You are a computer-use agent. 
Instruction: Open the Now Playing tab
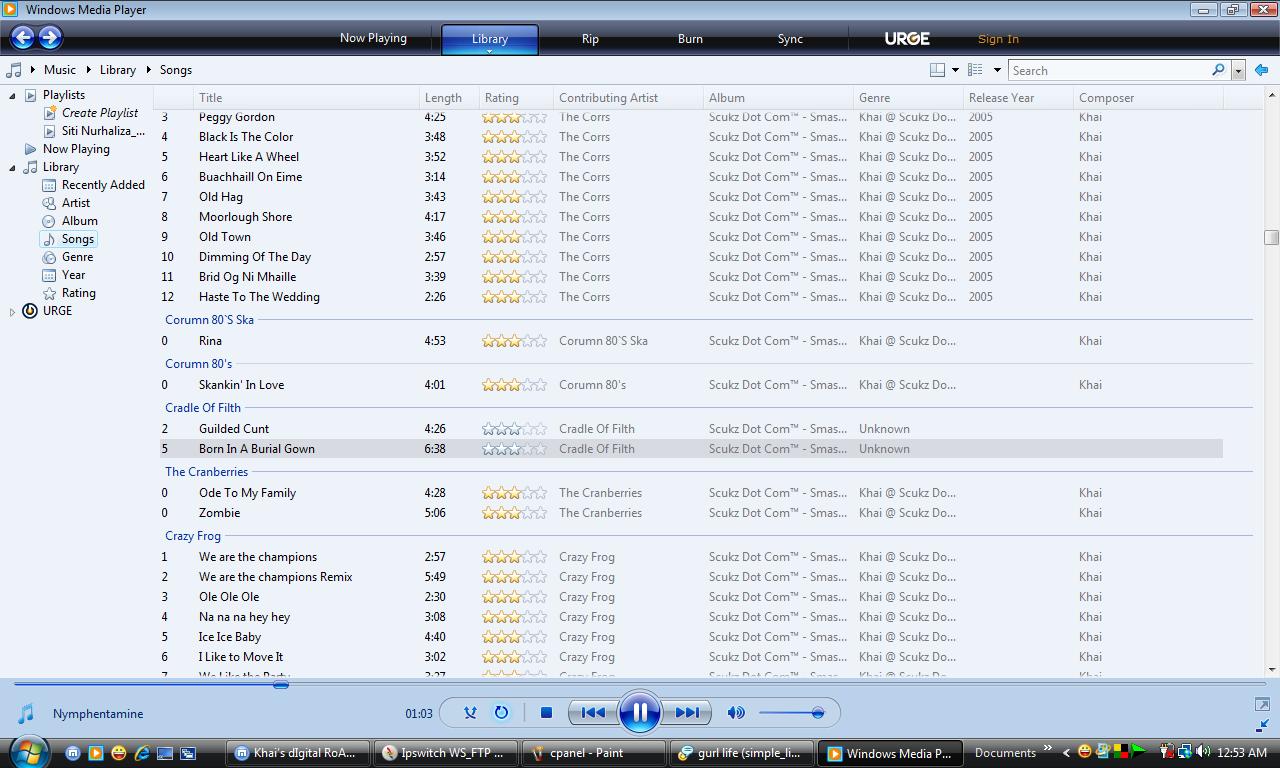[x=373, y=38]
